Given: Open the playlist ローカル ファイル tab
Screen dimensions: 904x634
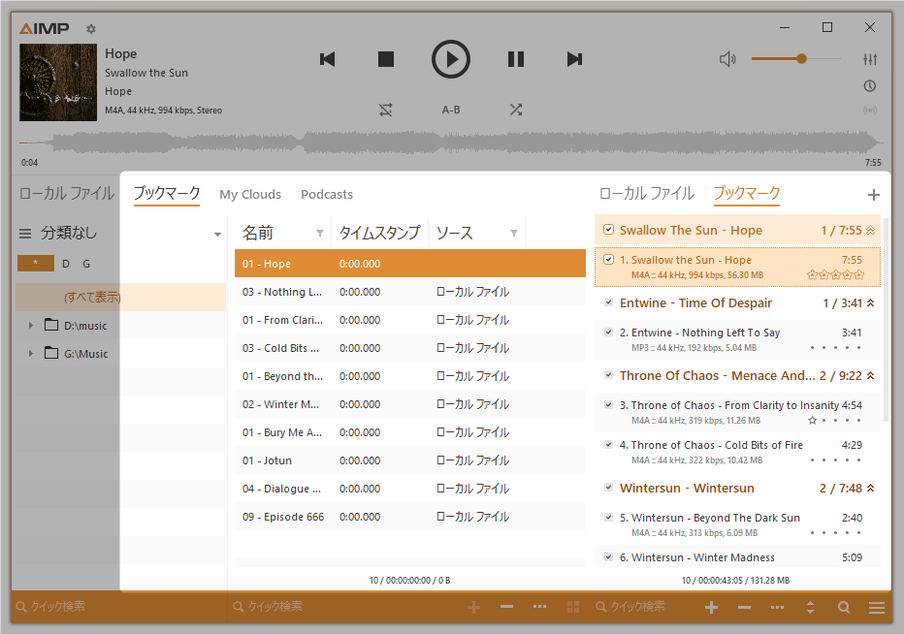Looking at the screenshot, I should click(647, 194).
